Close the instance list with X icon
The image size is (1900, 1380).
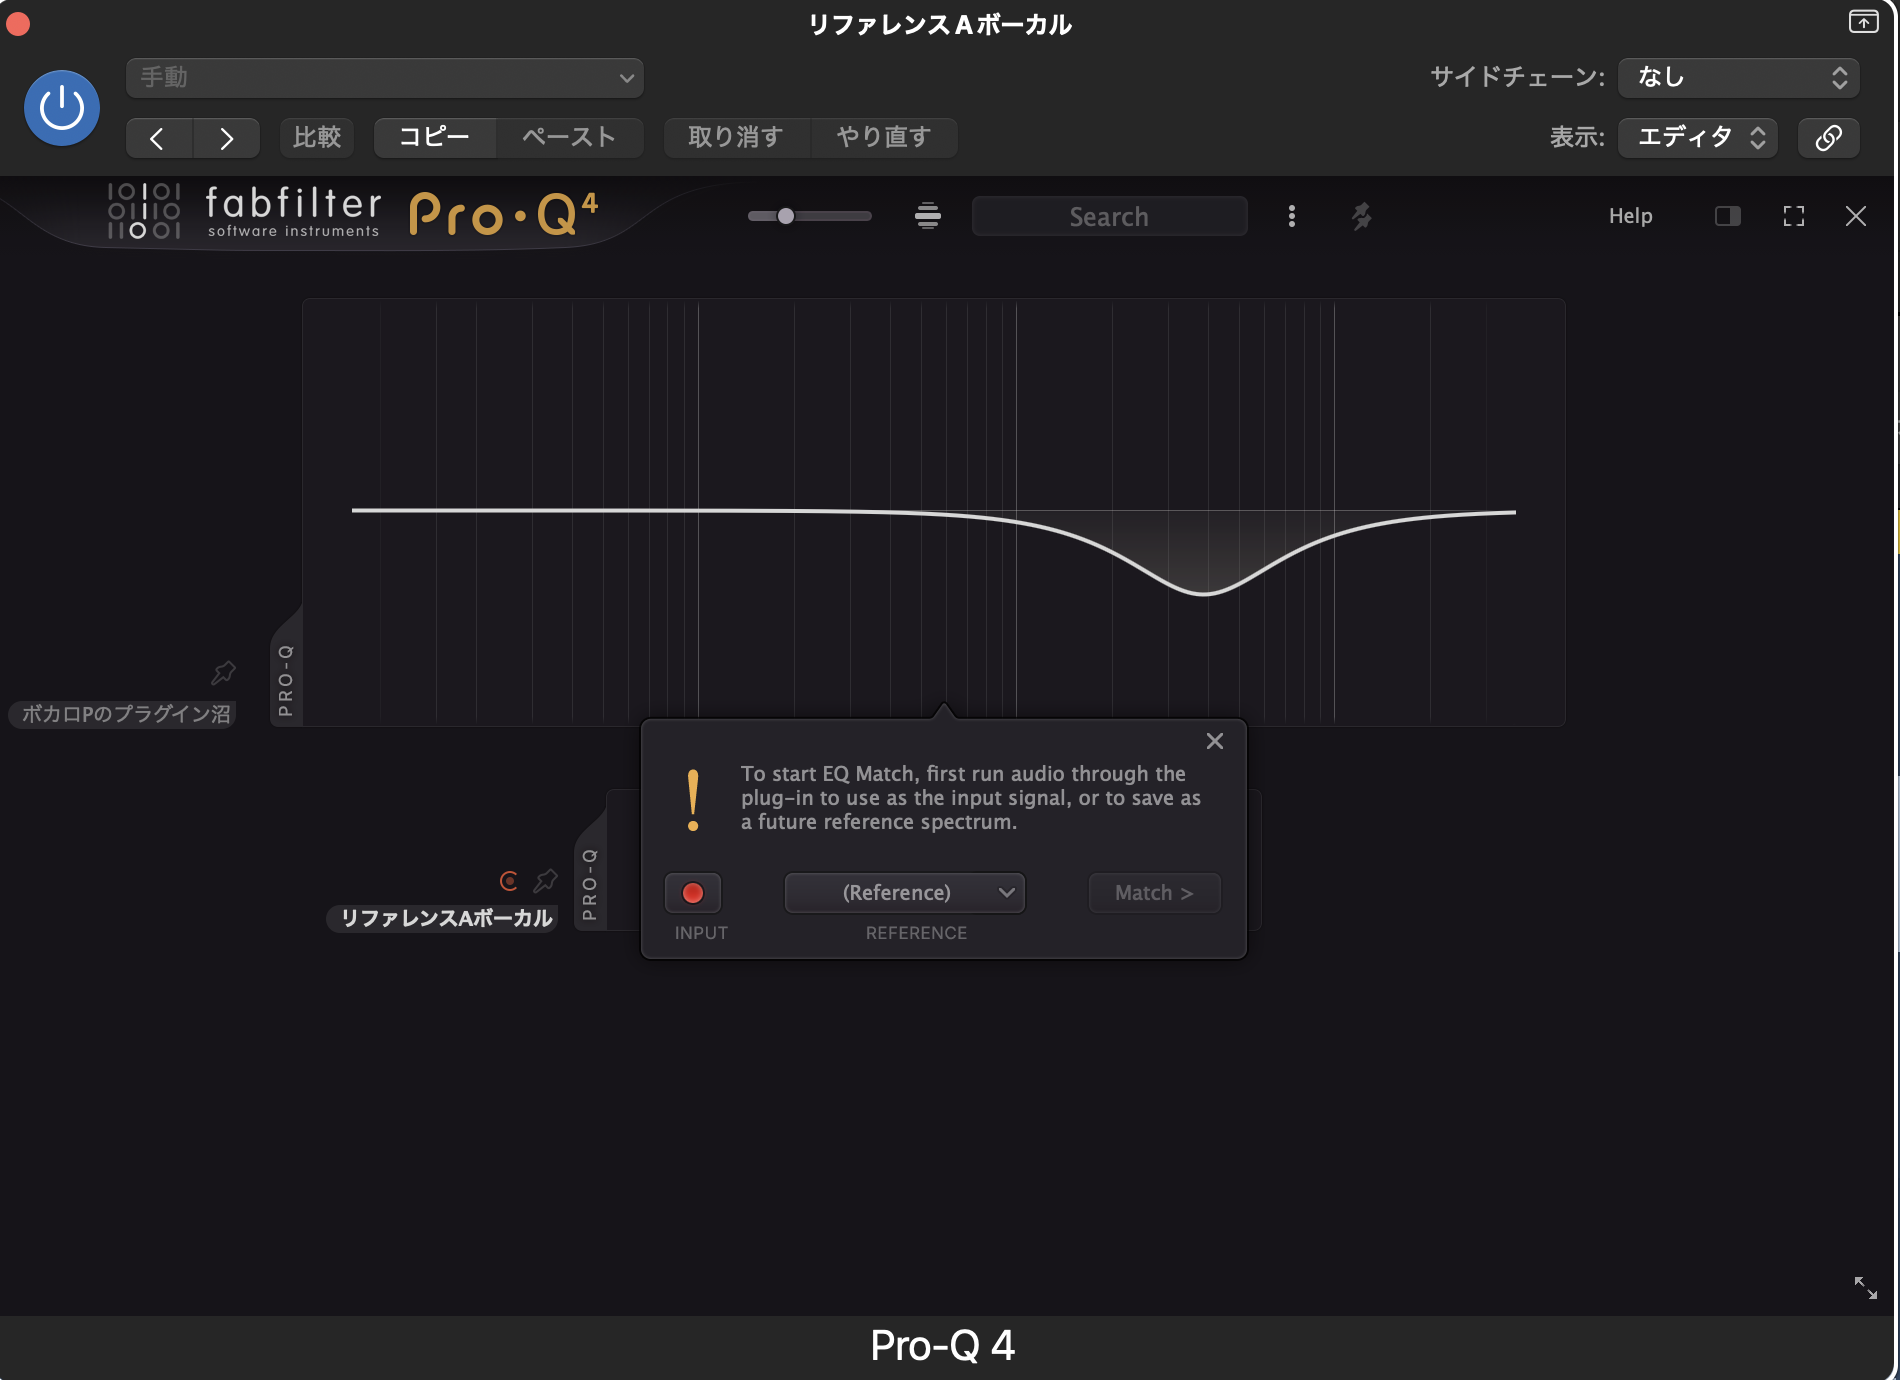pos(1856,216)
